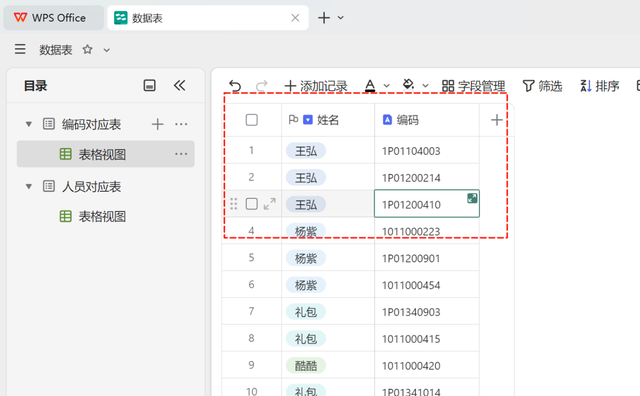
Task: Collapse the 编码对应表 tree node
Action: pyautogui.click(x=29, y=124)
